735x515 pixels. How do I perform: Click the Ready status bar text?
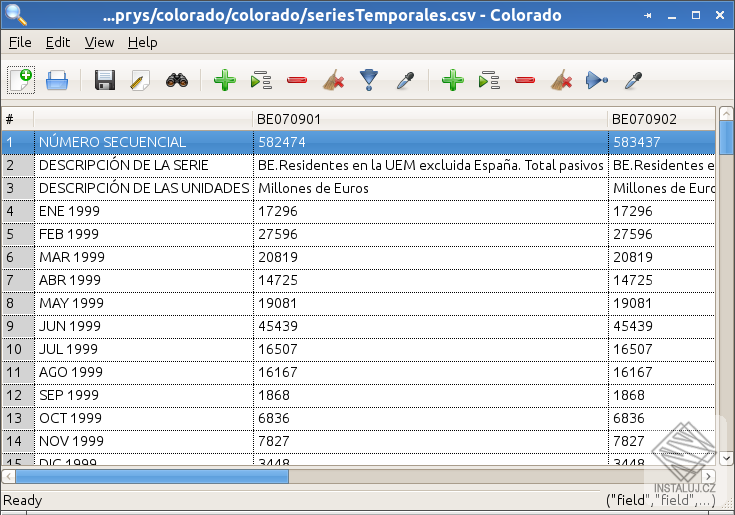click(x=22, y=500)
